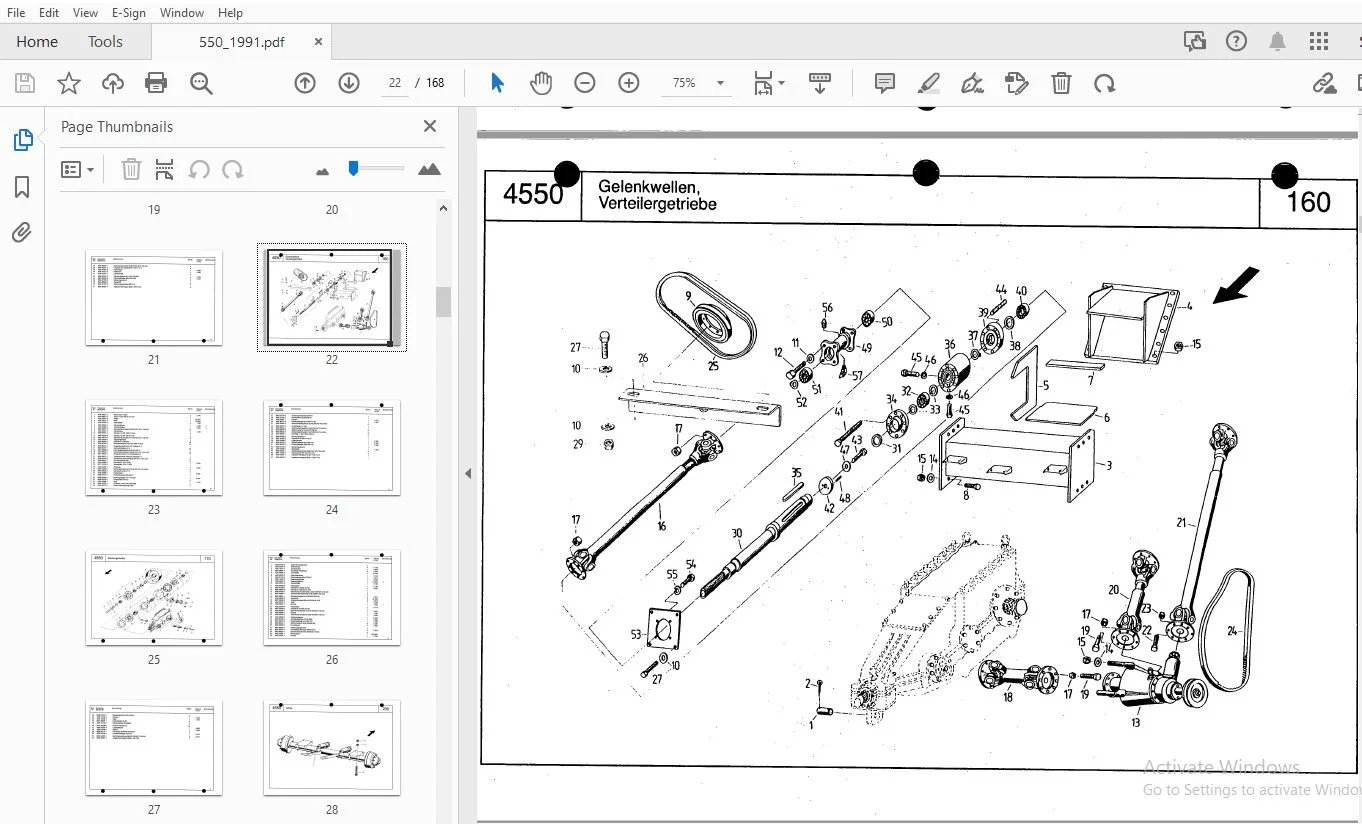Click the fit page display icon
This screenshot has height=824, width=1362.
point(763,83)
